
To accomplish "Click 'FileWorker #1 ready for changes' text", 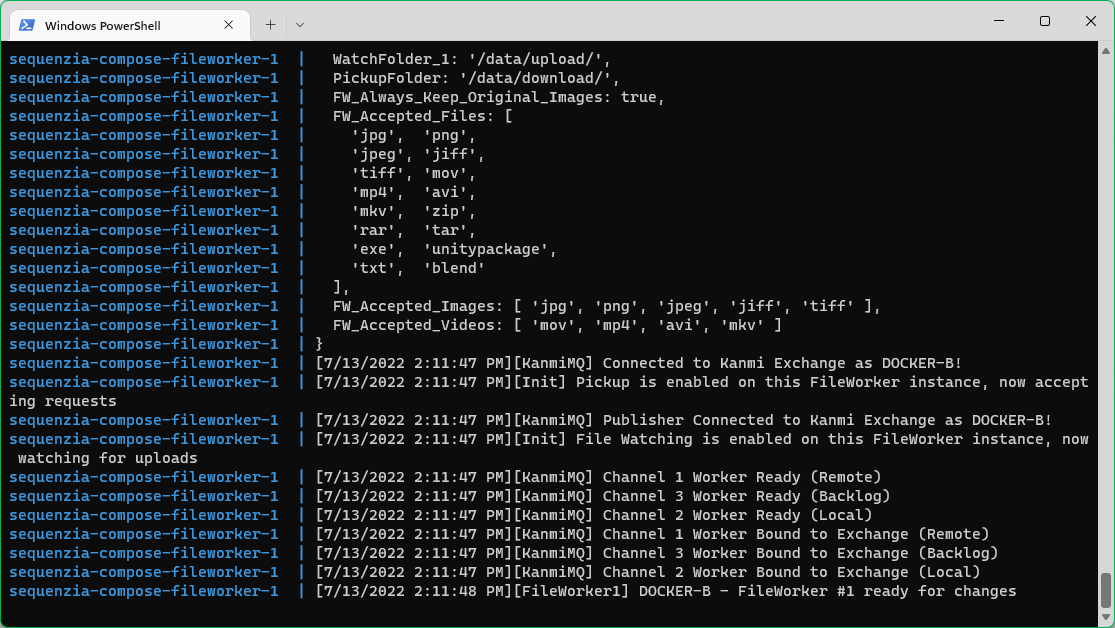I will [x=877, y=592].
